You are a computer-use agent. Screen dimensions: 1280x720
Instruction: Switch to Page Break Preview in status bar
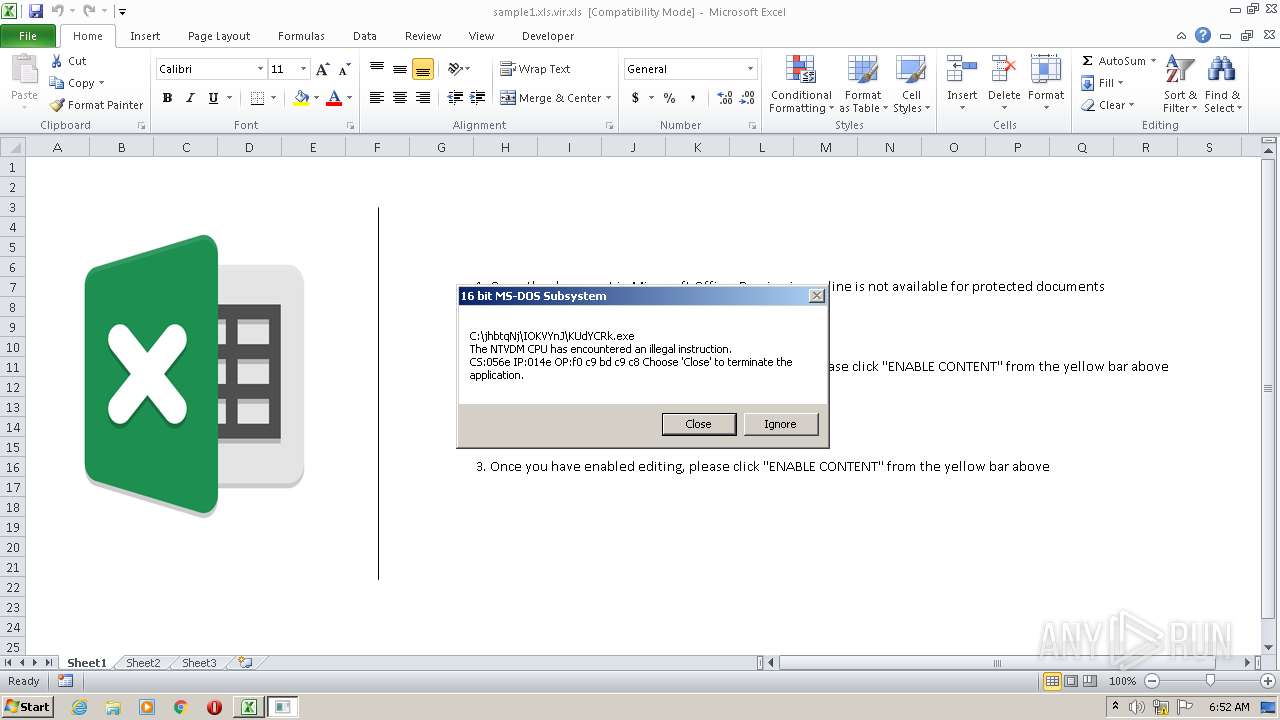tap(1090, 681)
